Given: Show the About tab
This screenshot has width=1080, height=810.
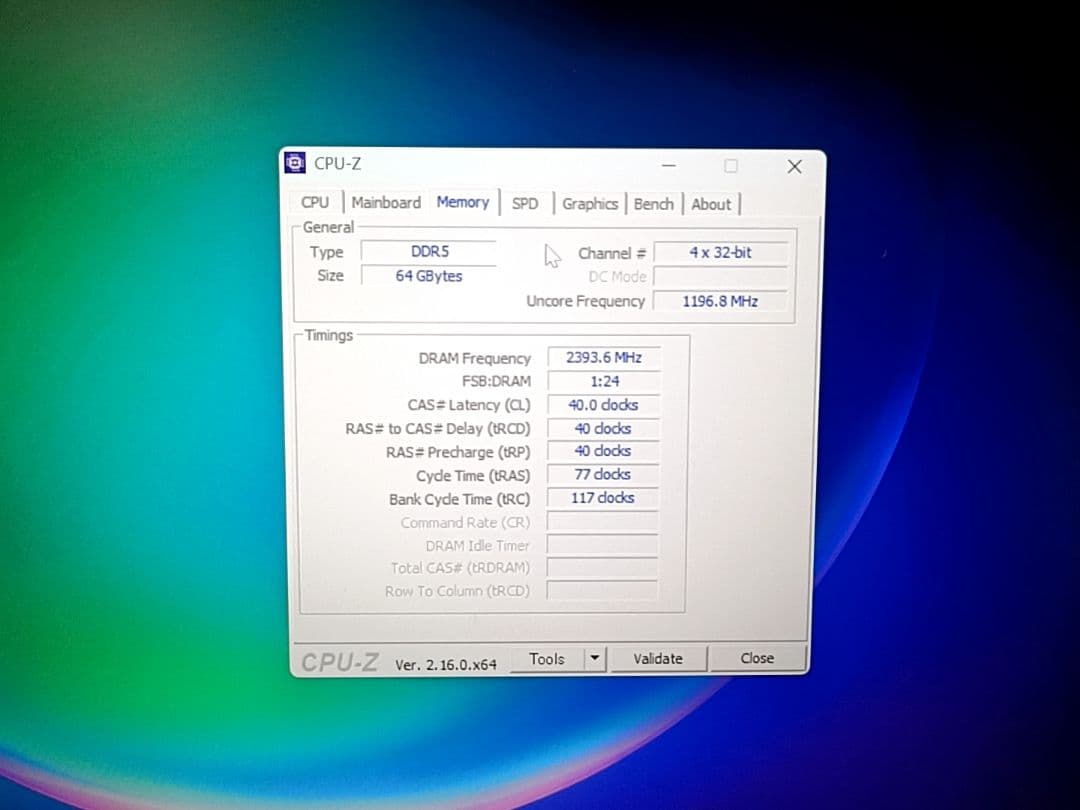Looking at the screenshot, I should (x=711, y=204).
